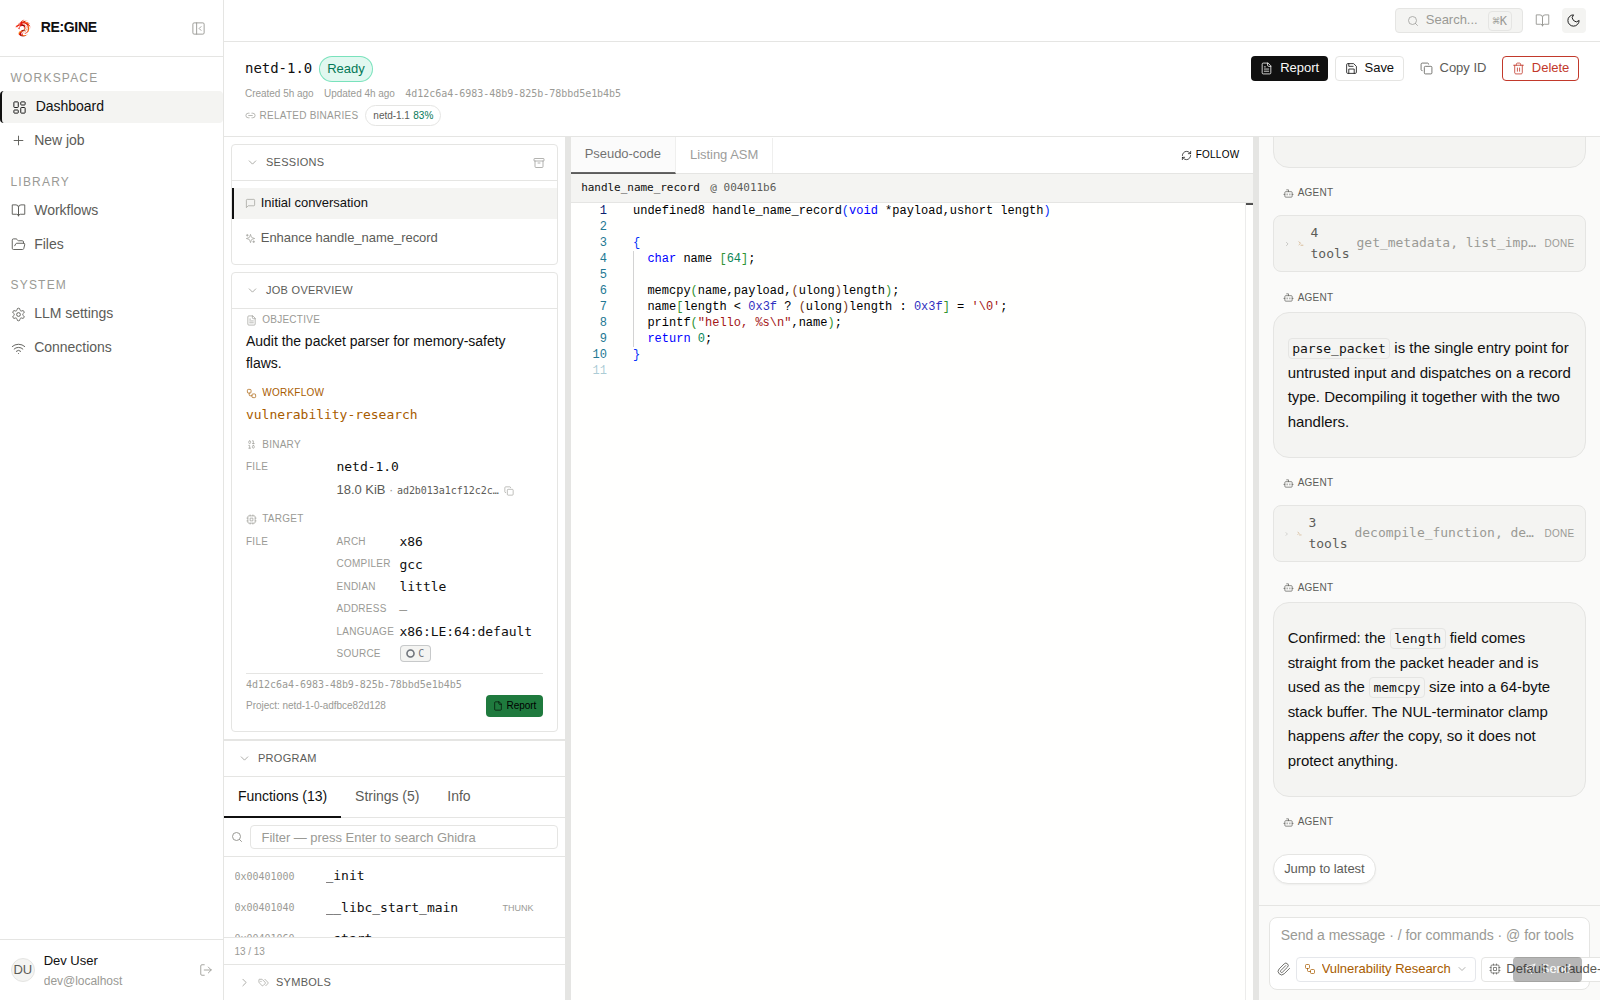Open related binary netd-1.1 83%
Image resolution: width=1600 pixels, height=1000 pixels.
pyautogui.click(x=403, y=115)
